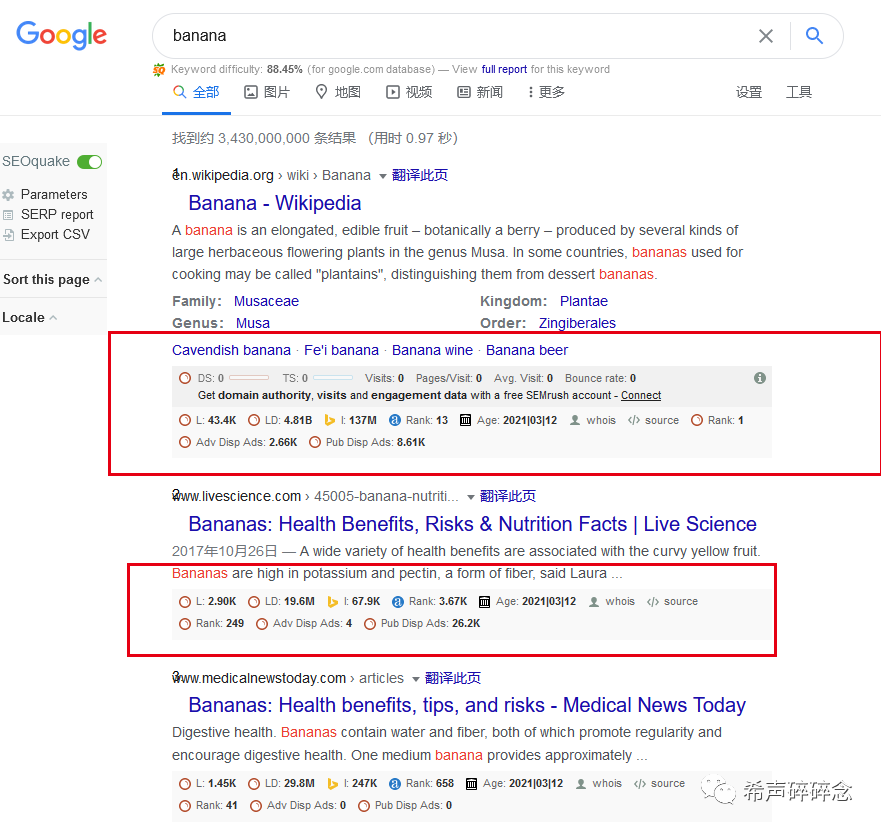Click source code icon for livescience result
This screenshot has width=881, height=830.
click(x=653, y=602)
